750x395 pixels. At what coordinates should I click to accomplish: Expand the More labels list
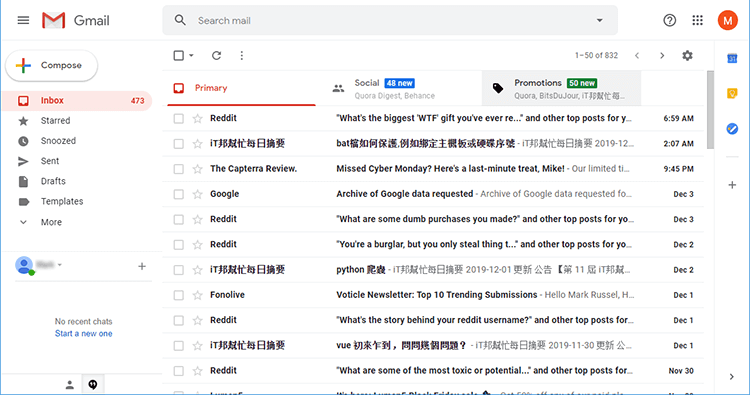point(51,222)
